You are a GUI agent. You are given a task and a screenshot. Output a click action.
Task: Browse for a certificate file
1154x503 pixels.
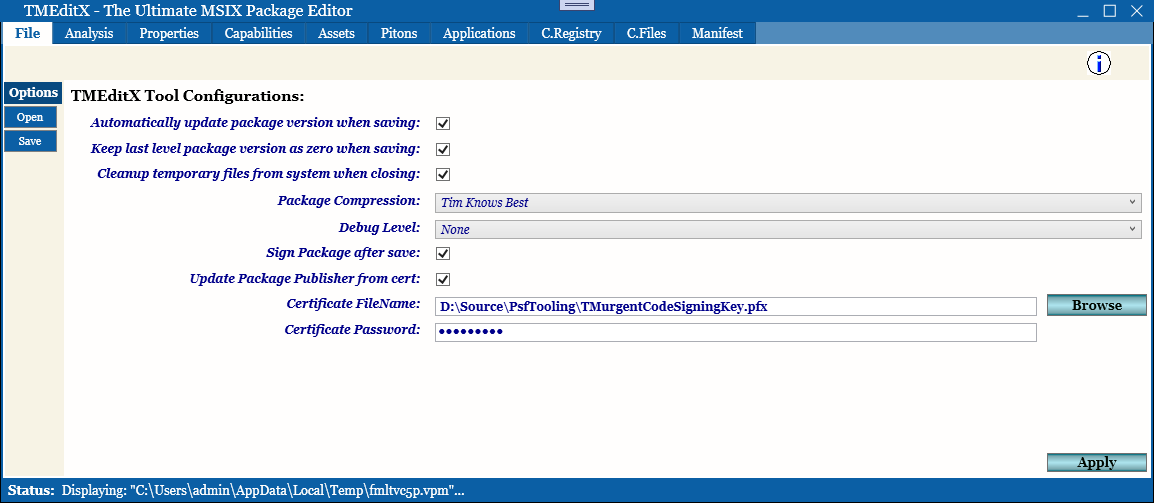point(1097,305)
